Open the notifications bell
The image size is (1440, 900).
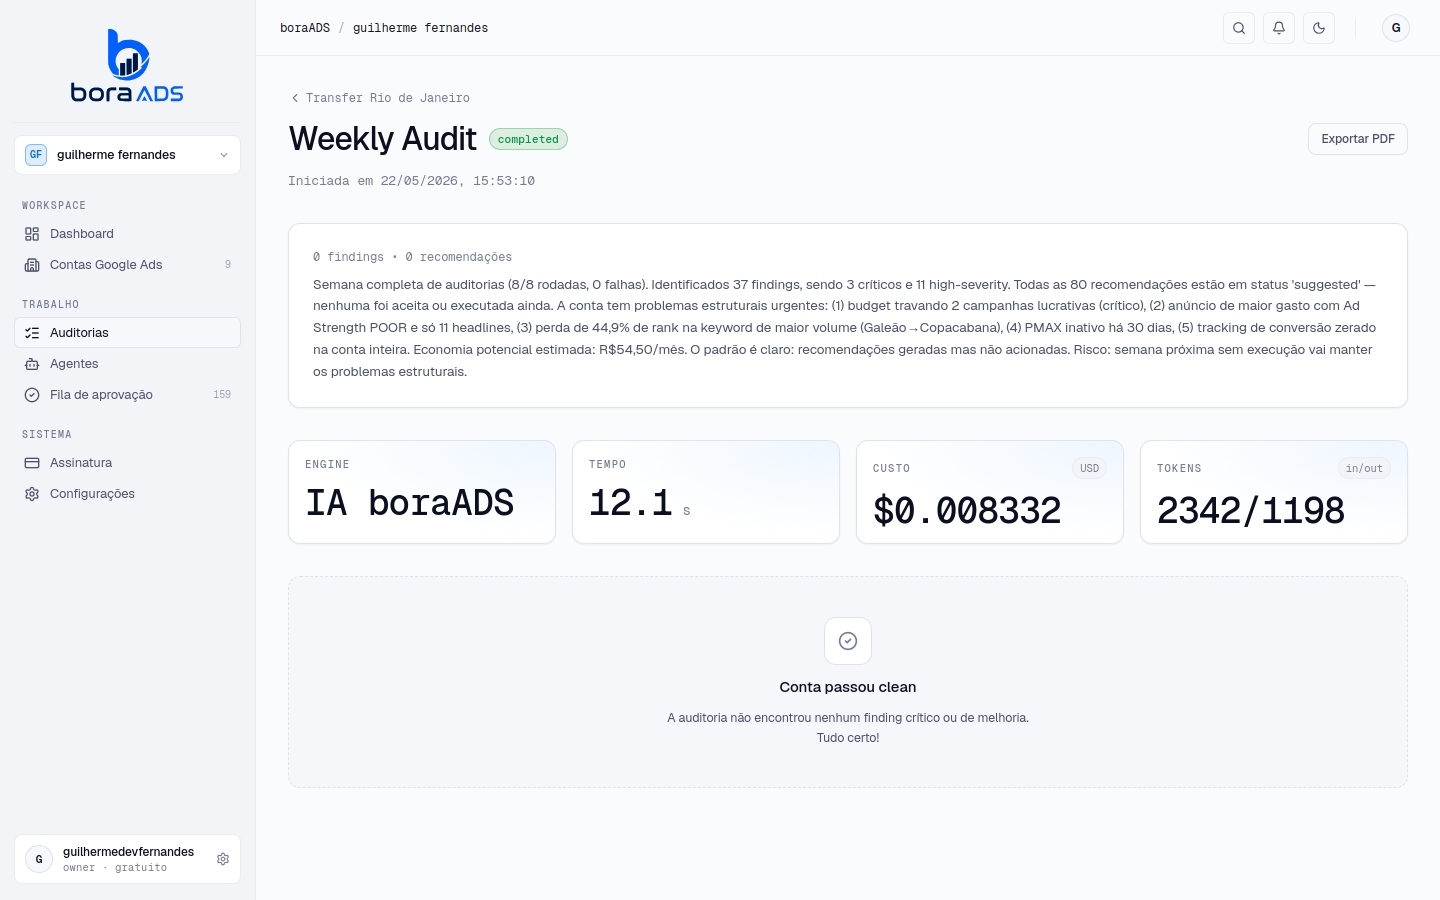click(1279, 28)
